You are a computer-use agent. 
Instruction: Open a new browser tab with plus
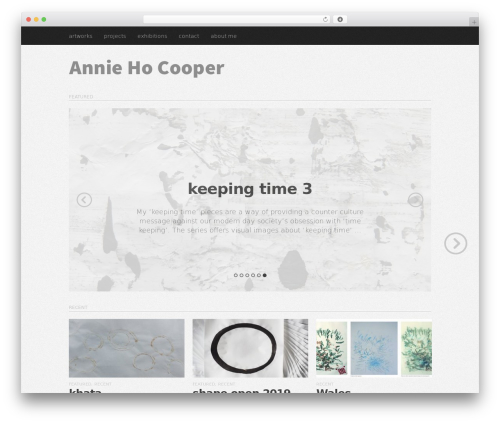(474, 22)
